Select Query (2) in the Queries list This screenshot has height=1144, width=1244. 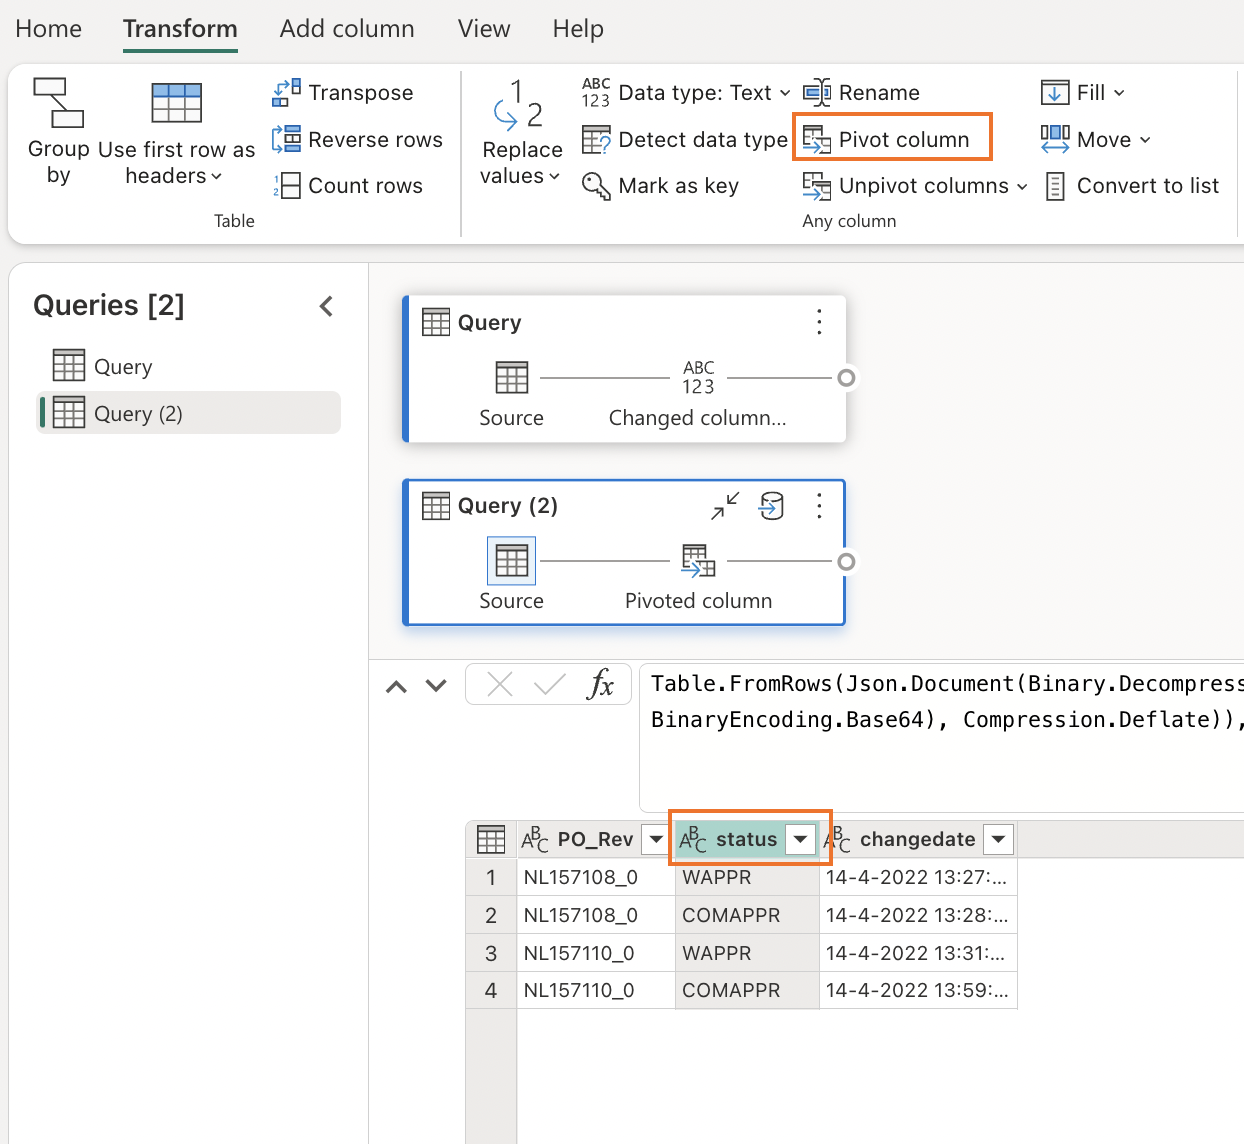(189, 413)
